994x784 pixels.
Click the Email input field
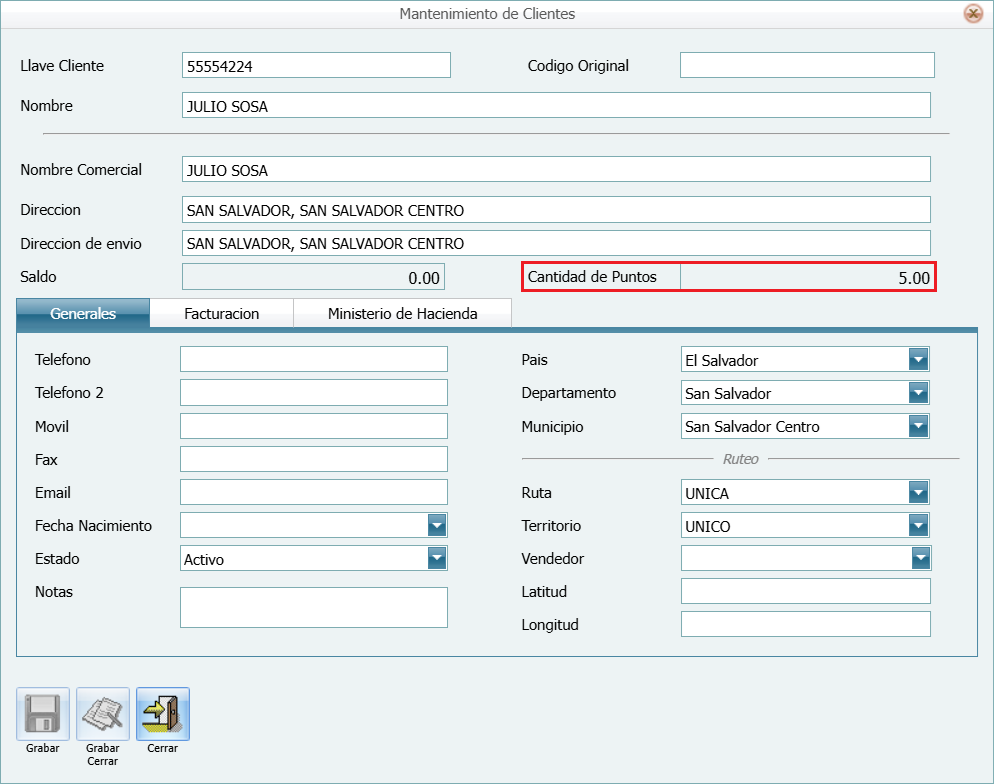(x=313, y=492)
